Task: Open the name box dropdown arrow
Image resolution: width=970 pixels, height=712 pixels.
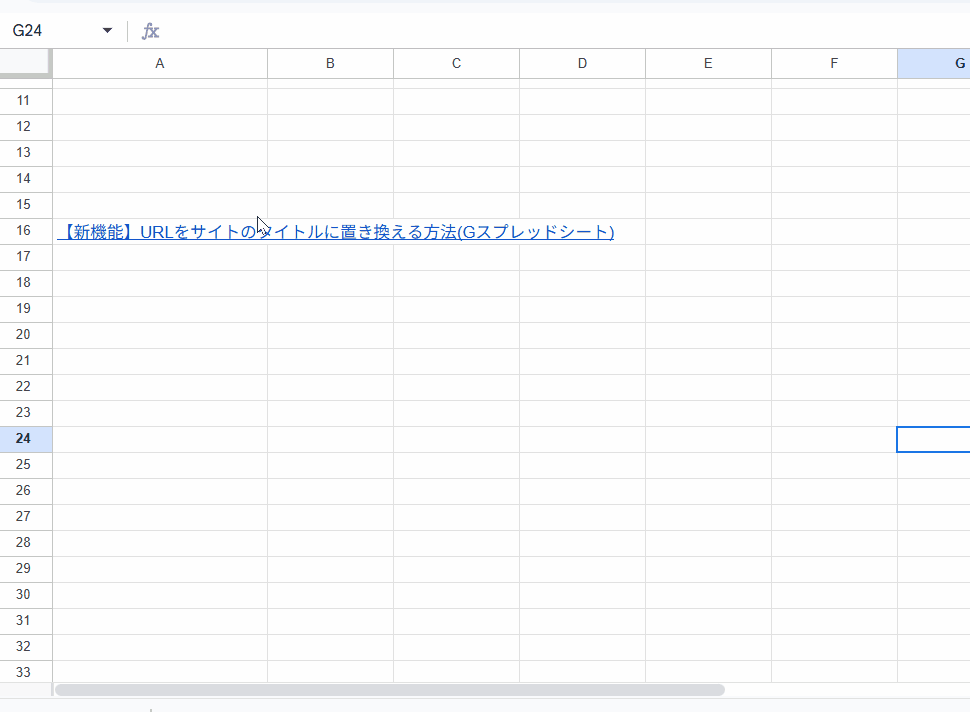Action: coord(107,31)
